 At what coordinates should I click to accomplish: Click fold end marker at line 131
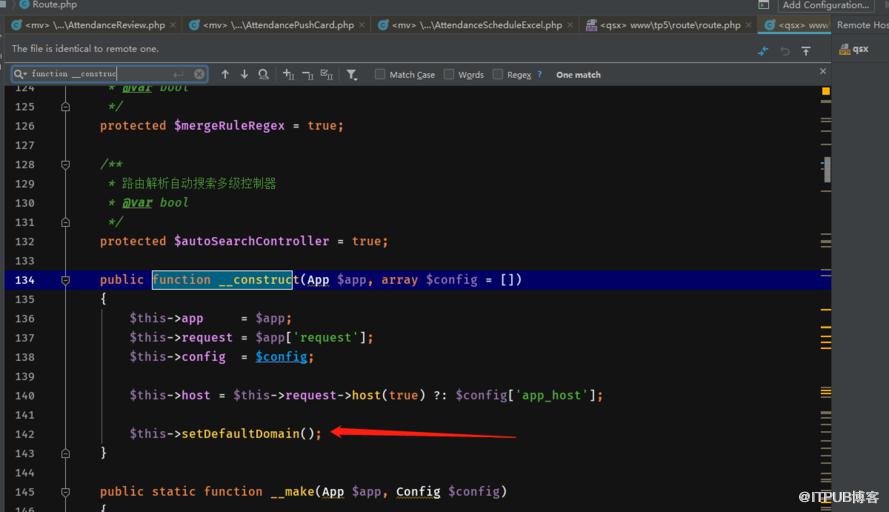pos(65,222)
